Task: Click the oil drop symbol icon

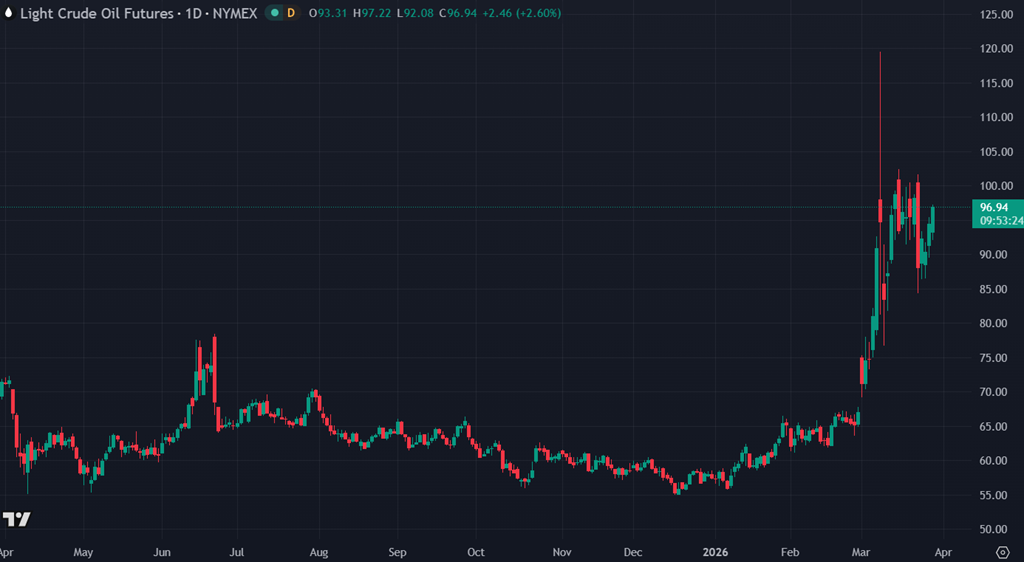Action: click(9, 13)
